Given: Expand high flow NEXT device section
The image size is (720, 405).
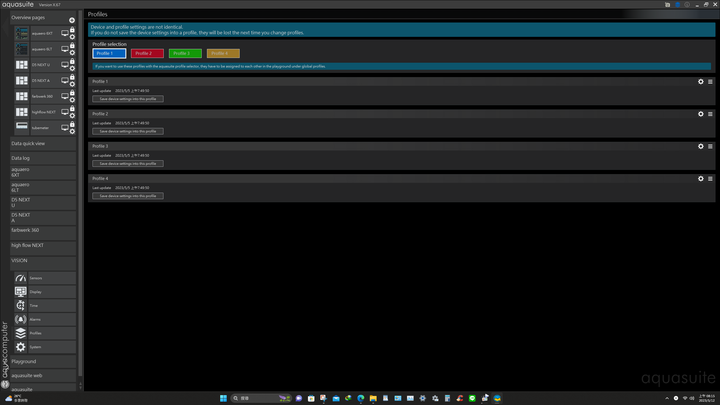Looking at the screenshot, I should point(43,248).
